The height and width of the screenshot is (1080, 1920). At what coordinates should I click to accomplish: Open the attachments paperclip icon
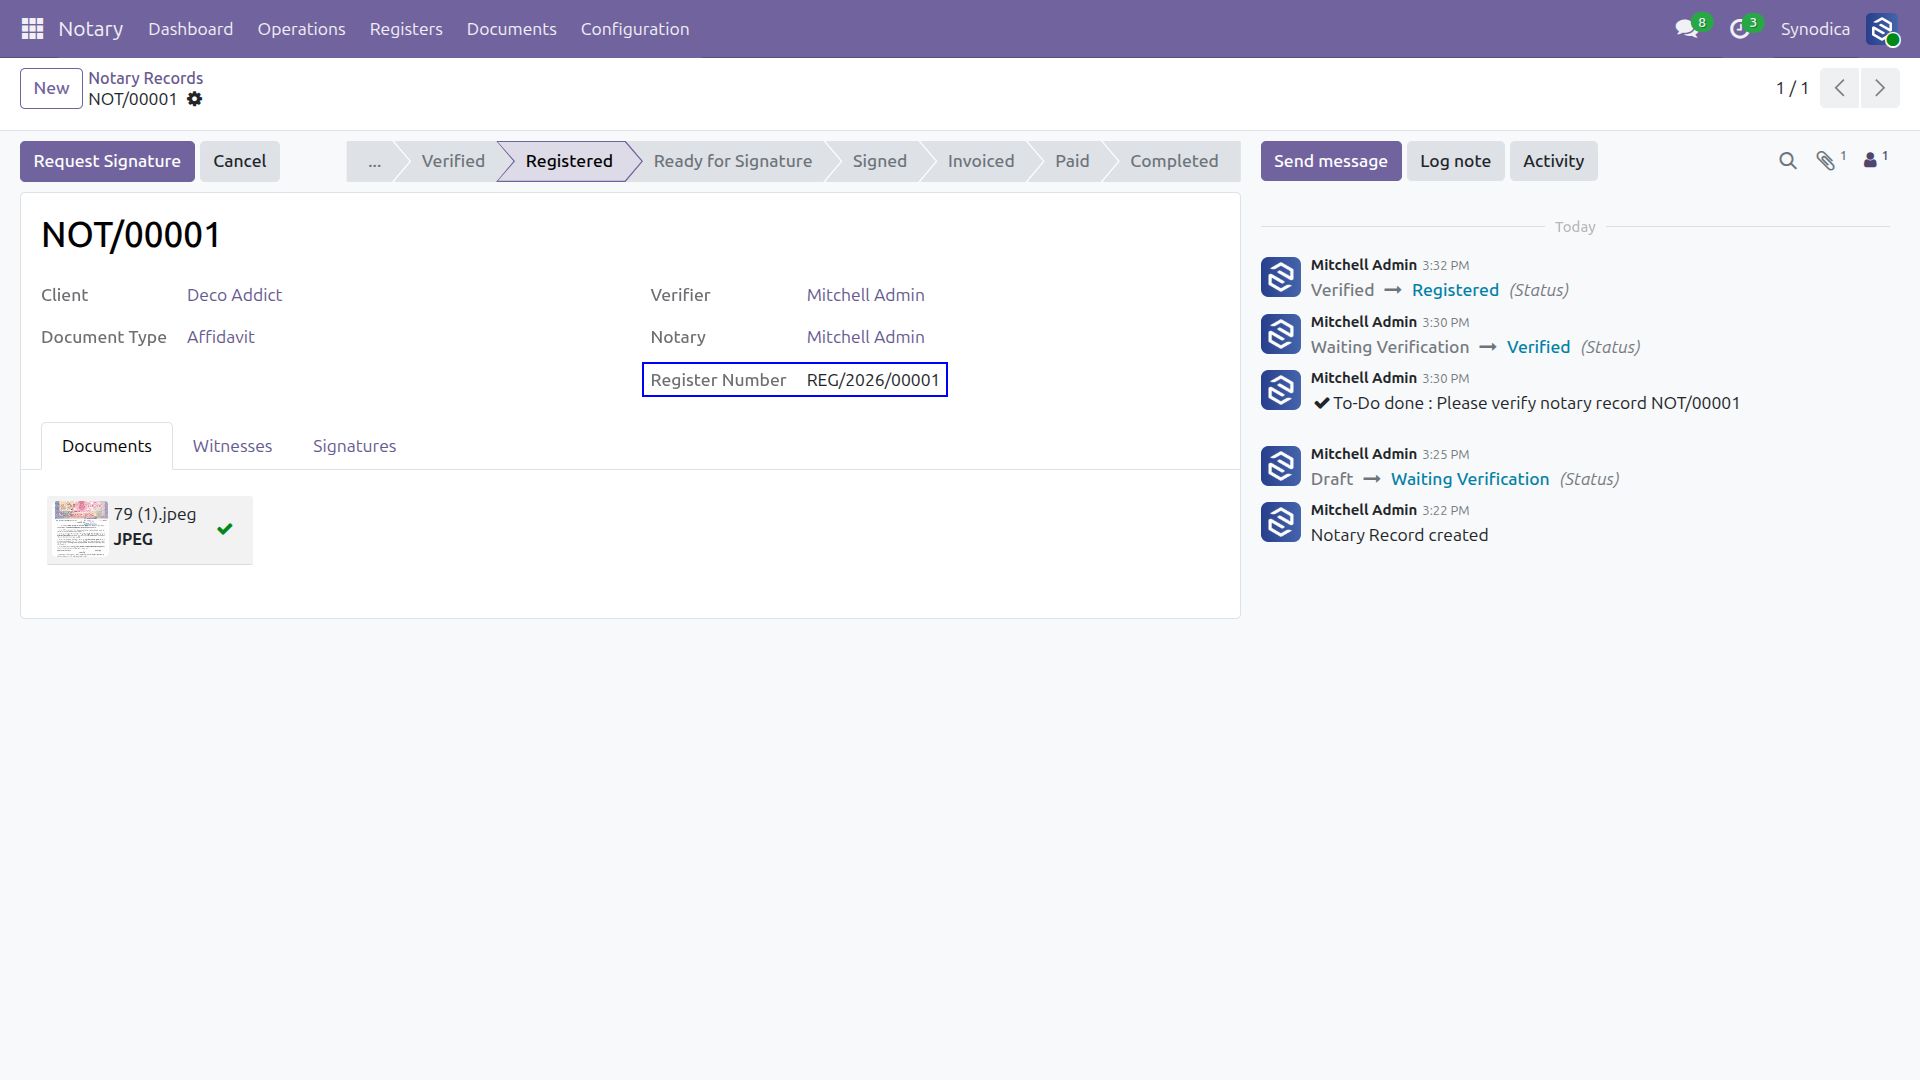[1826, 161]
